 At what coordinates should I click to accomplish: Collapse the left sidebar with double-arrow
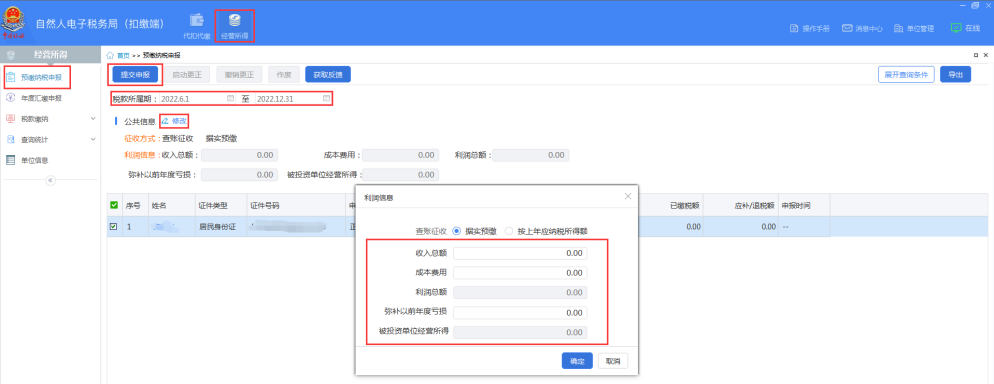(x=51, y=181)
